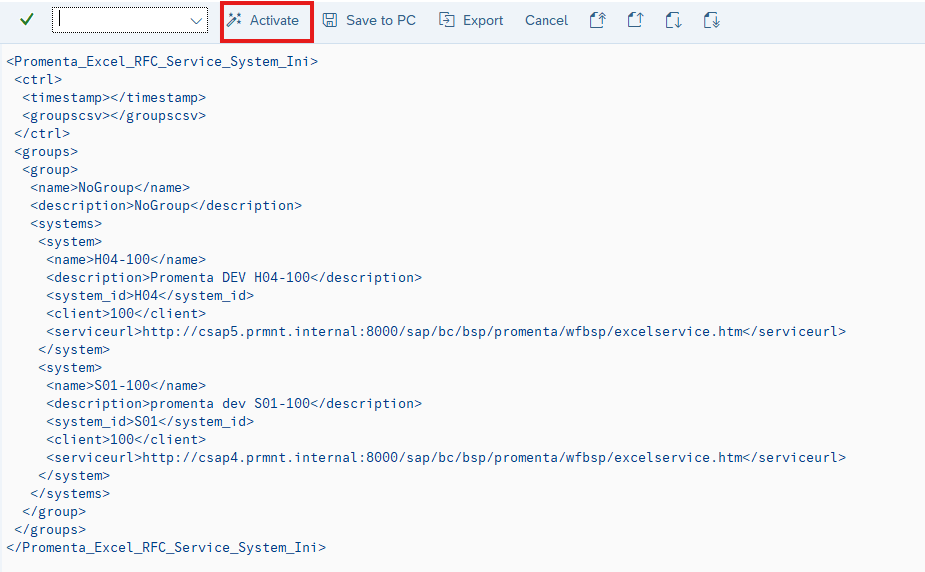
Task: Click the closing </groups> tag line
Action: [50, 530]
